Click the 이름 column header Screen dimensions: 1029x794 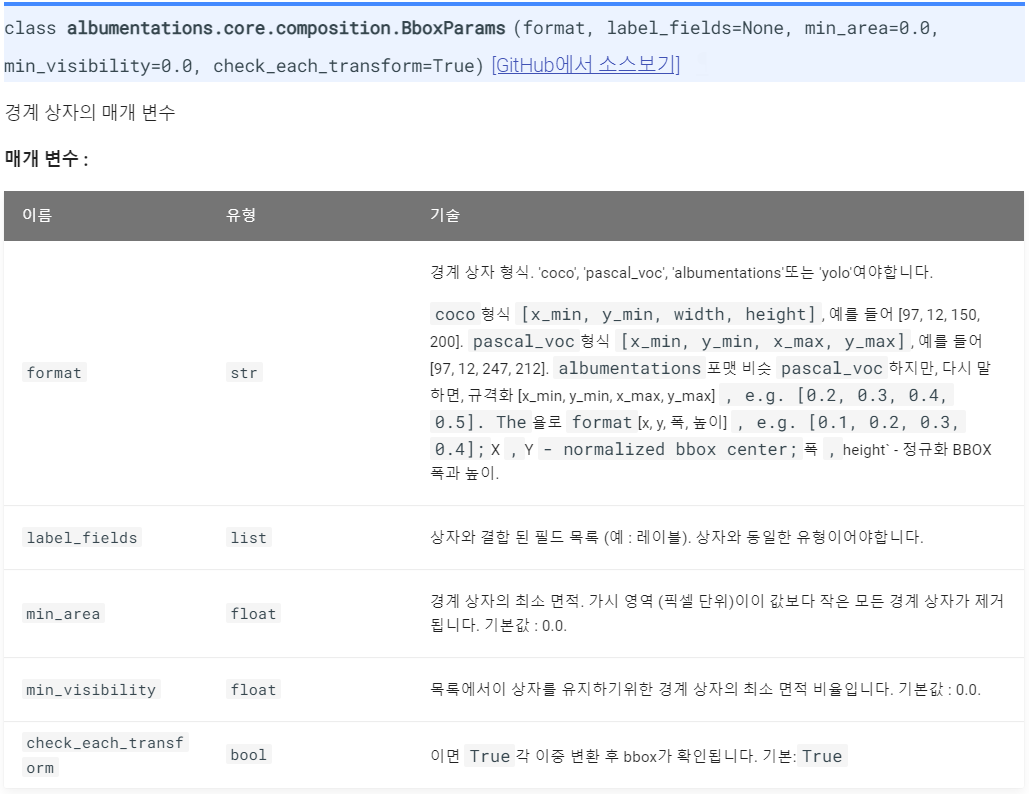click(37, 215)
